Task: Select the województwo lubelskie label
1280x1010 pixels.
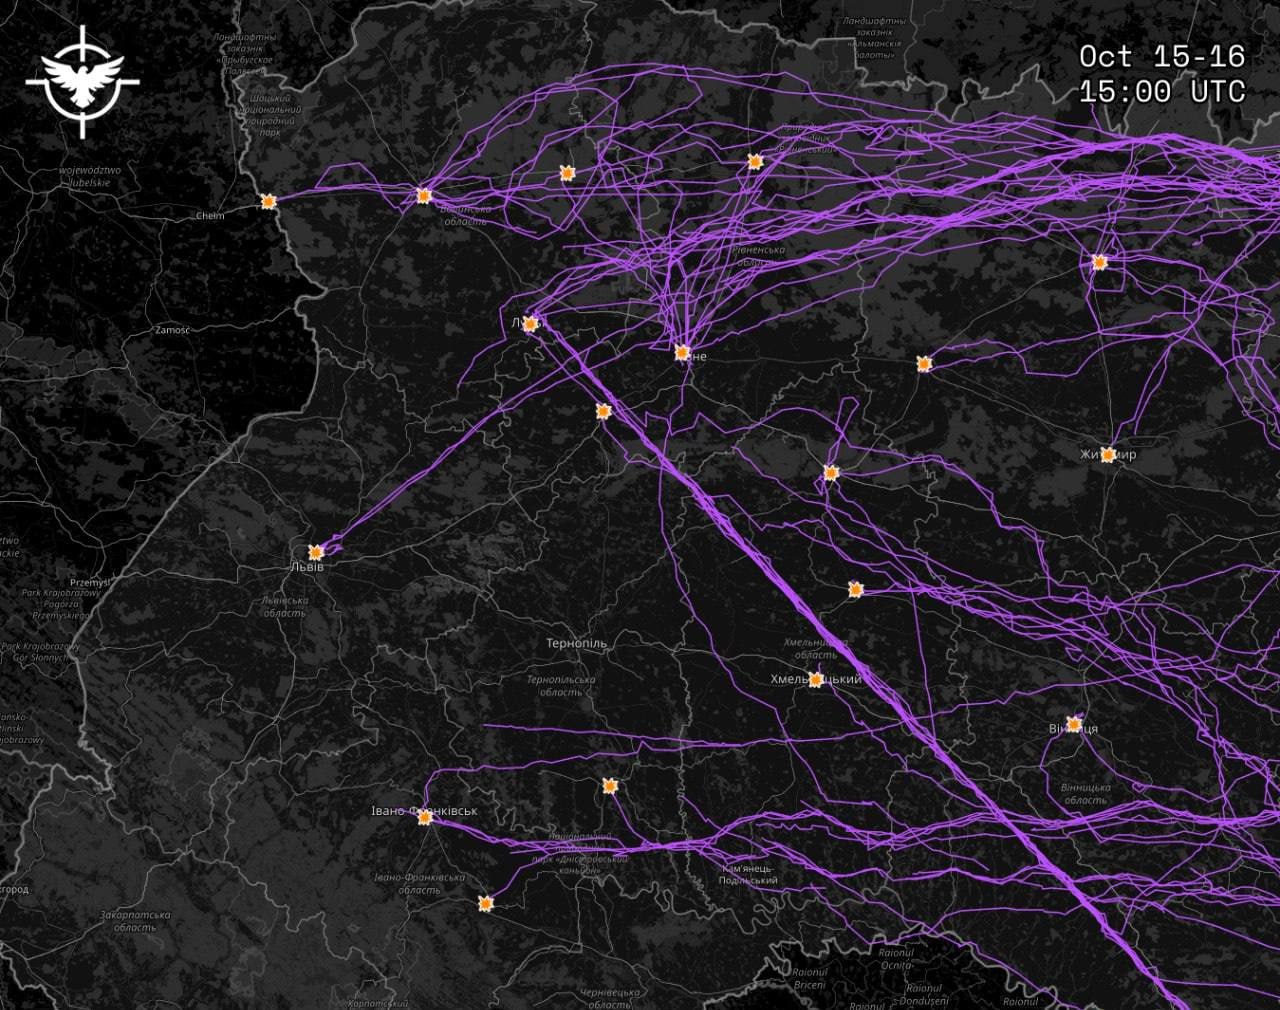Action: [89, 176]
